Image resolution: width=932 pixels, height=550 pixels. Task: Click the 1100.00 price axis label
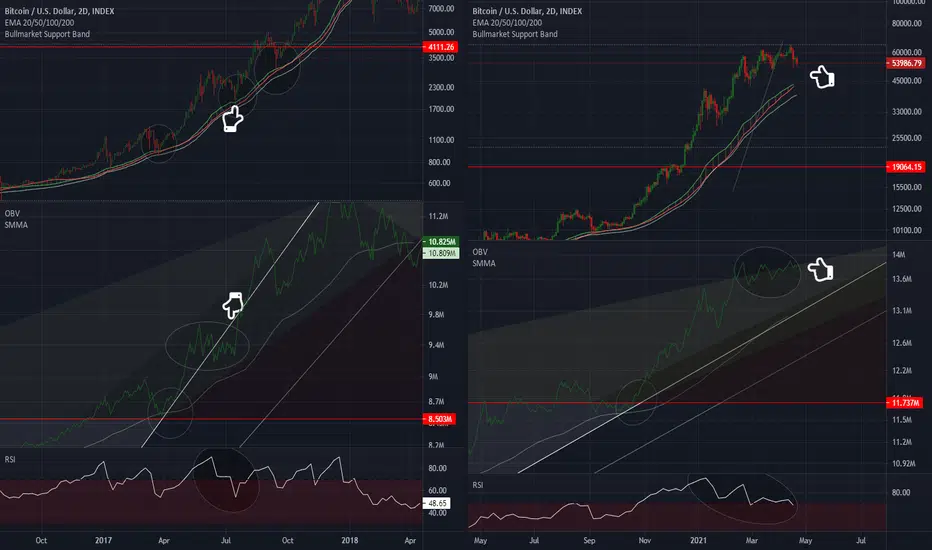click(x=441, y=140)
